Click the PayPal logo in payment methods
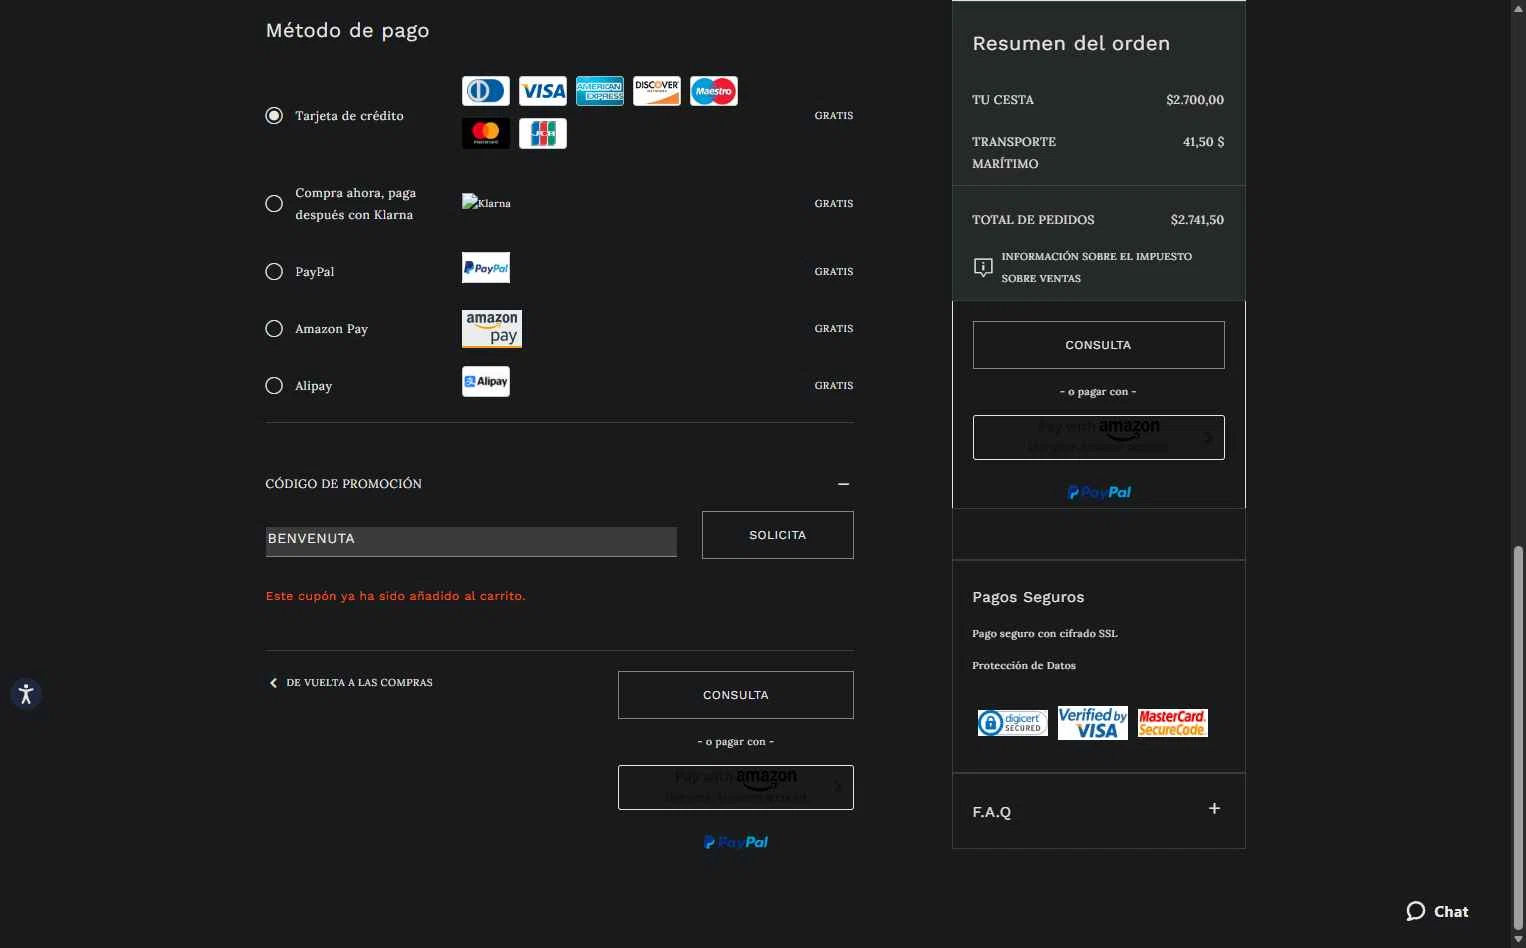 click(486, 268)
